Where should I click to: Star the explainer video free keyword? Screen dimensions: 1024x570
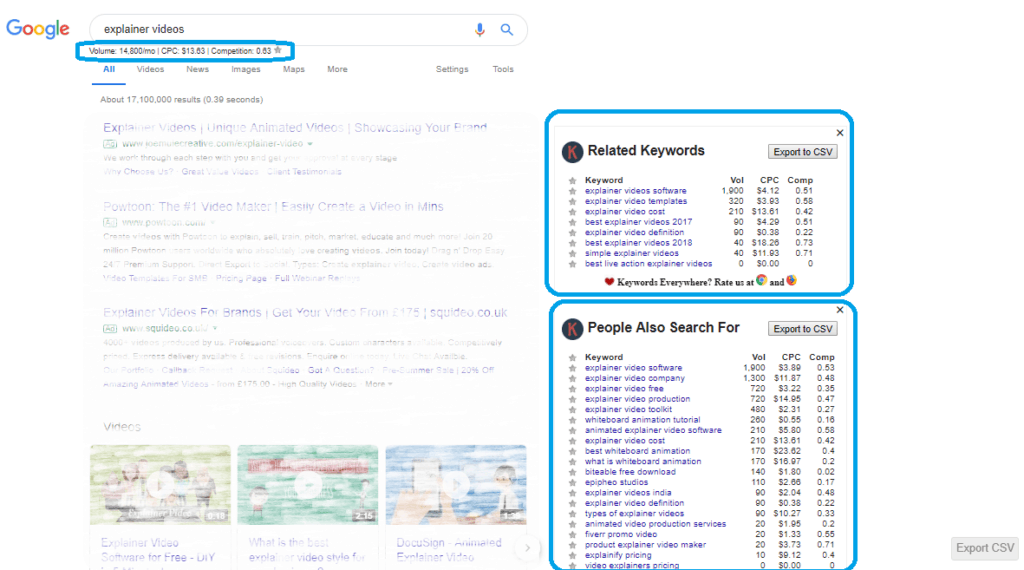pos(573,389)
